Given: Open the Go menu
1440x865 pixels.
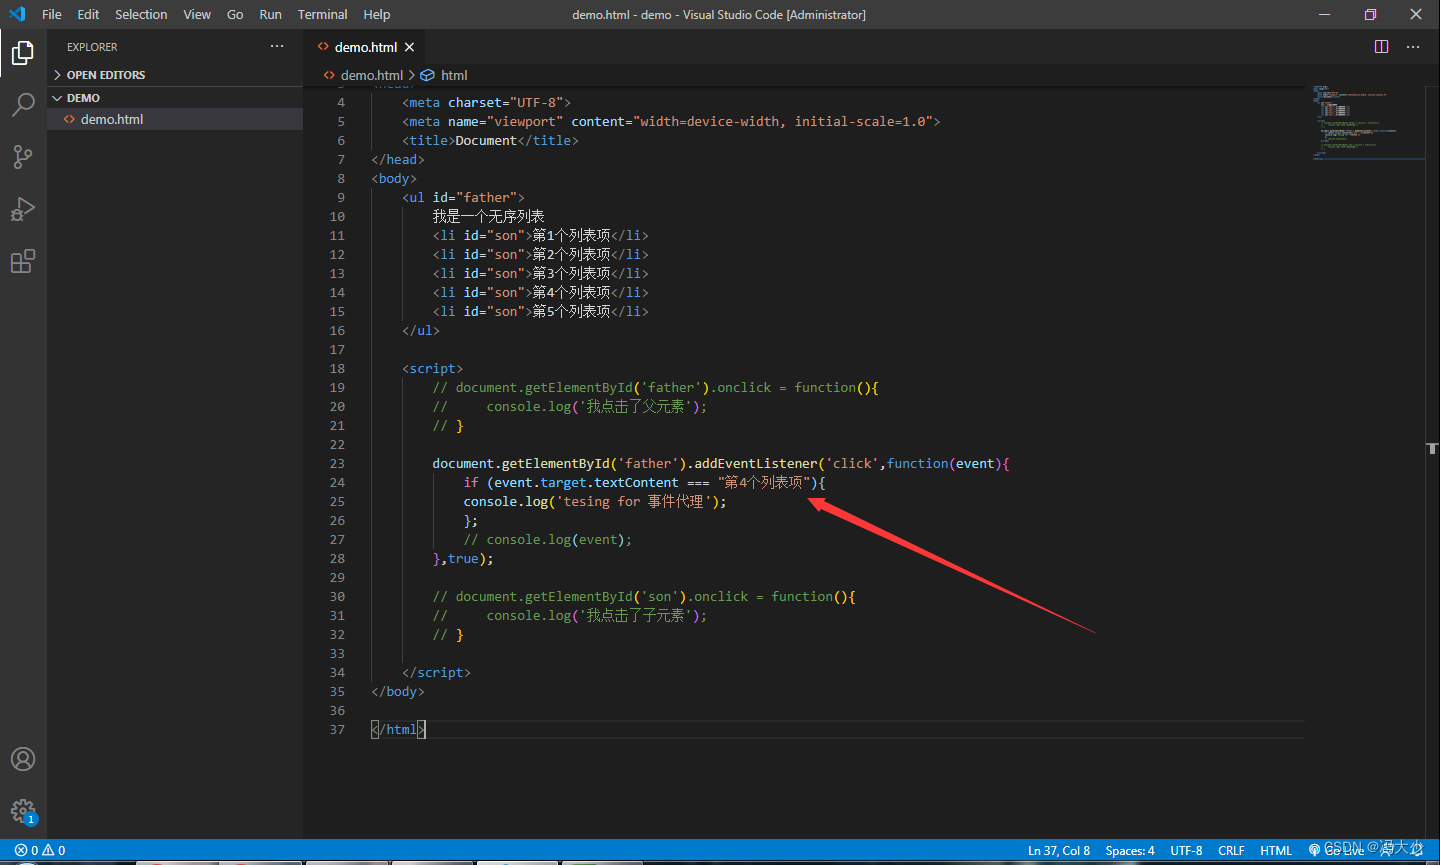Looking at the screenshot, I should [x=235, y=14].
